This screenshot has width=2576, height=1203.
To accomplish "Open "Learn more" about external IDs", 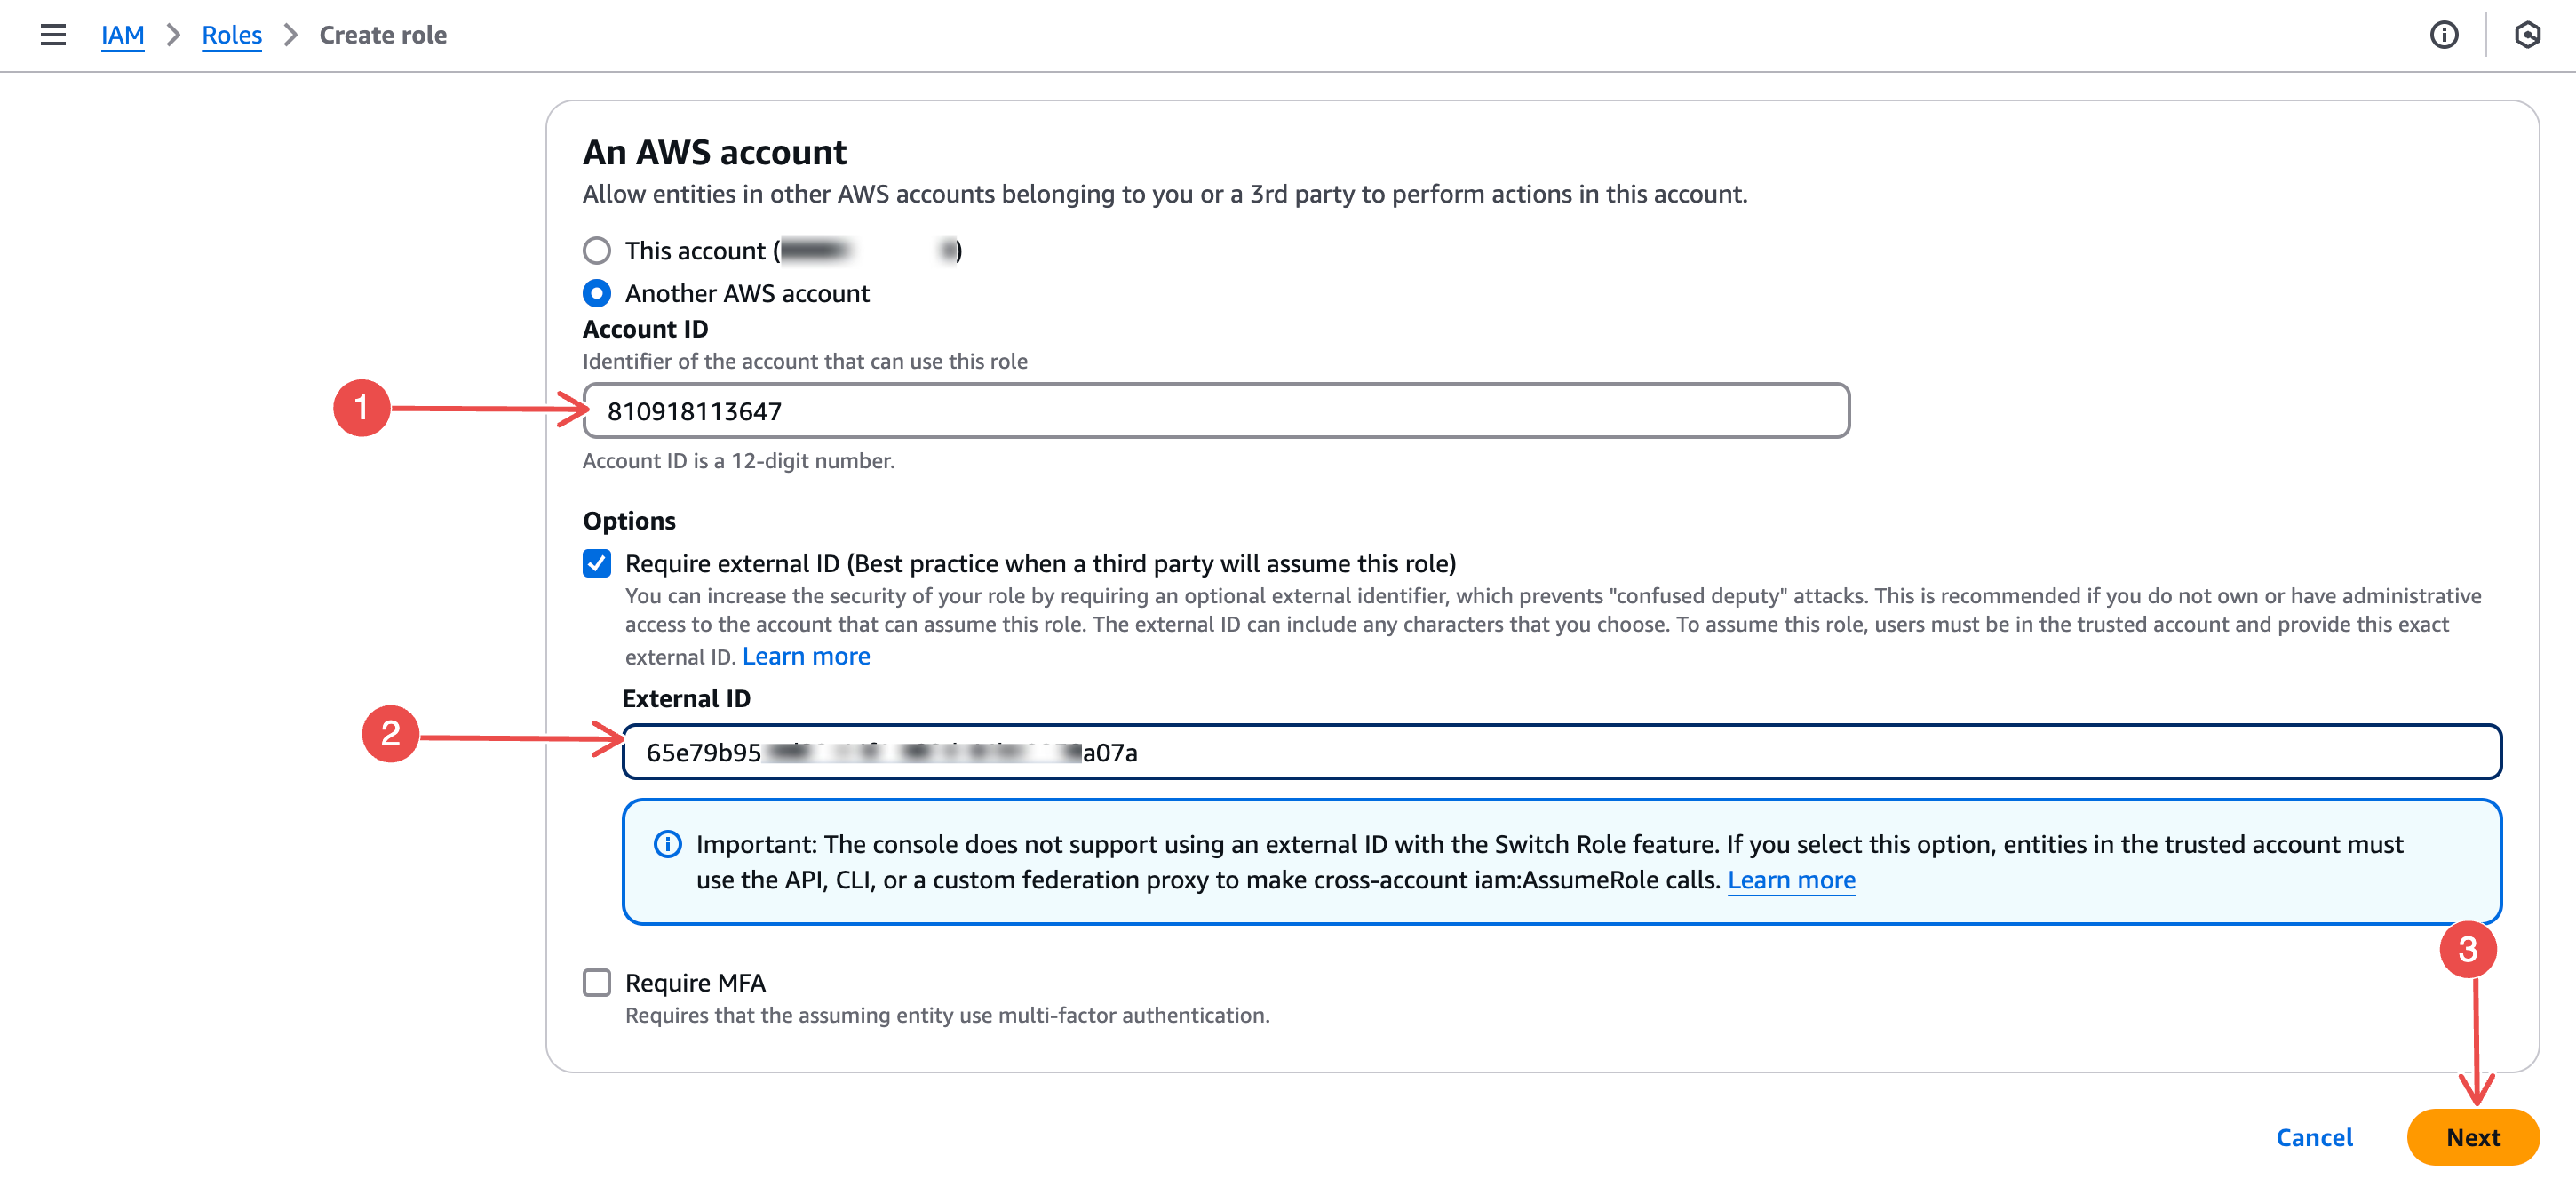I will pyautogui.click(x=805, y=656).
